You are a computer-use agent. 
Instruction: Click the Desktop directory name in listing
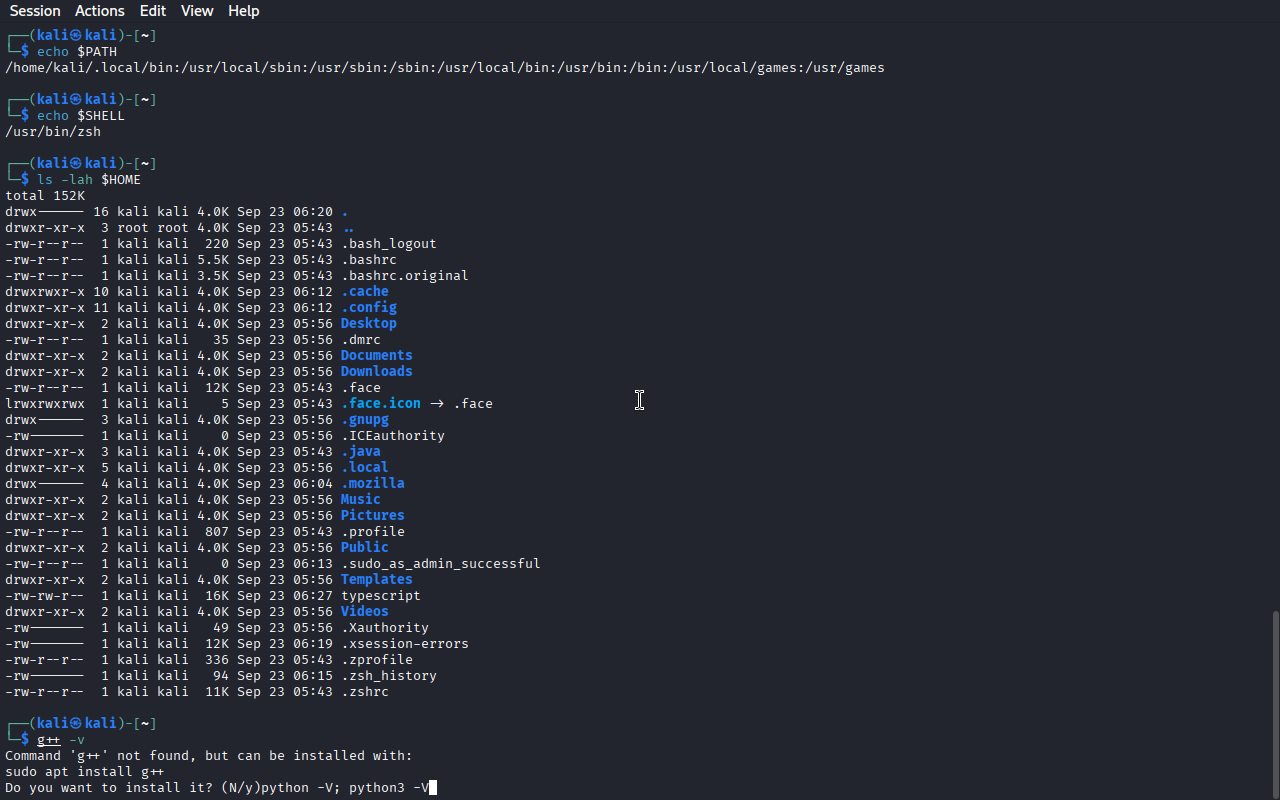[368, 324]
